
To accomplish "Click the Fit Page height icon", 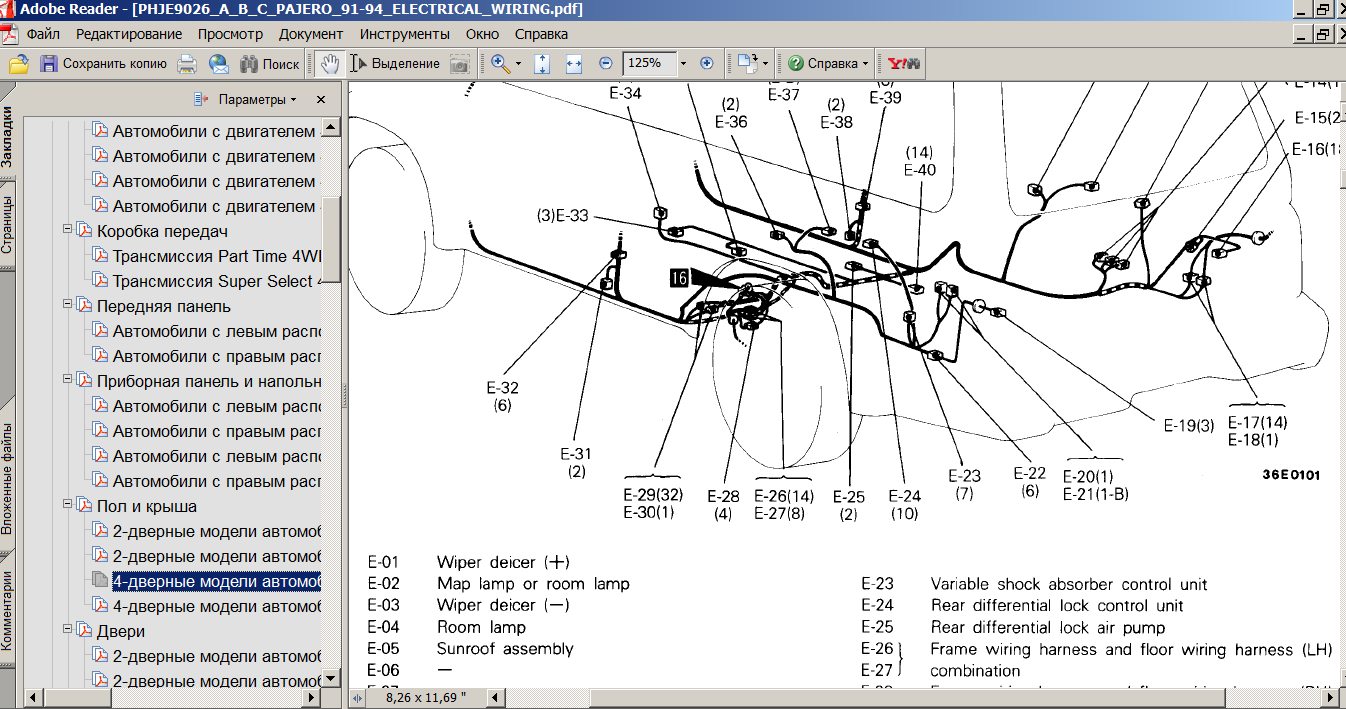I will [x=542, y=64].
